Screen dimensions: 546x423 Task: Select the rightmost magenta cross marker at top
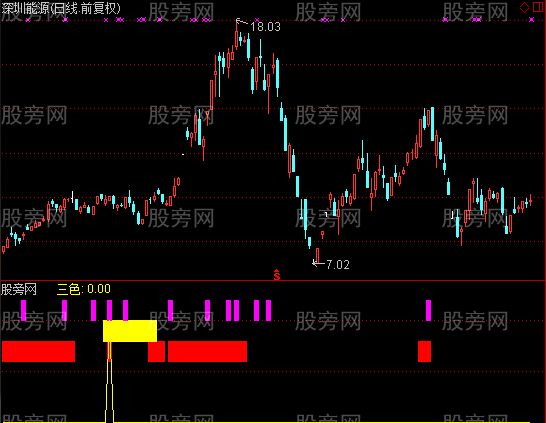click(531, 20)
